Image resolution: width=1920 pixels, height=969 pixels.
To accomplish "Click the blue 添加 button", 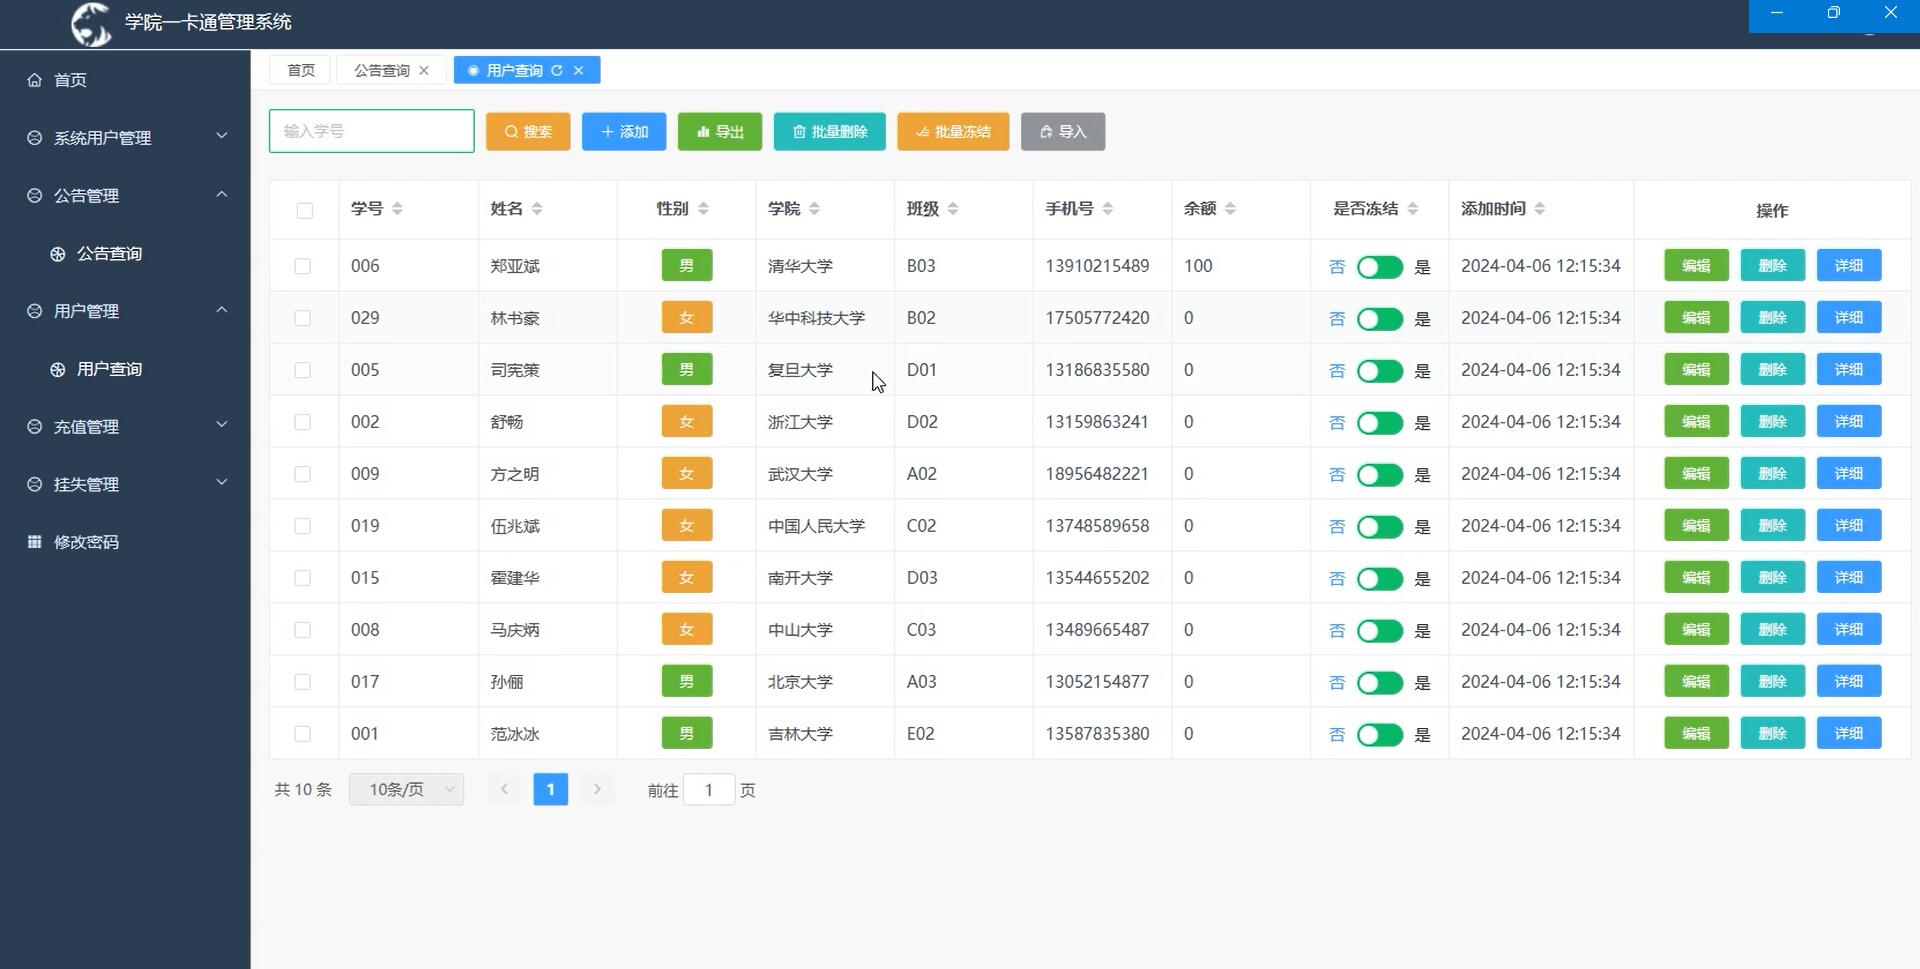I will pyautogui.click(x=624, y=132).
